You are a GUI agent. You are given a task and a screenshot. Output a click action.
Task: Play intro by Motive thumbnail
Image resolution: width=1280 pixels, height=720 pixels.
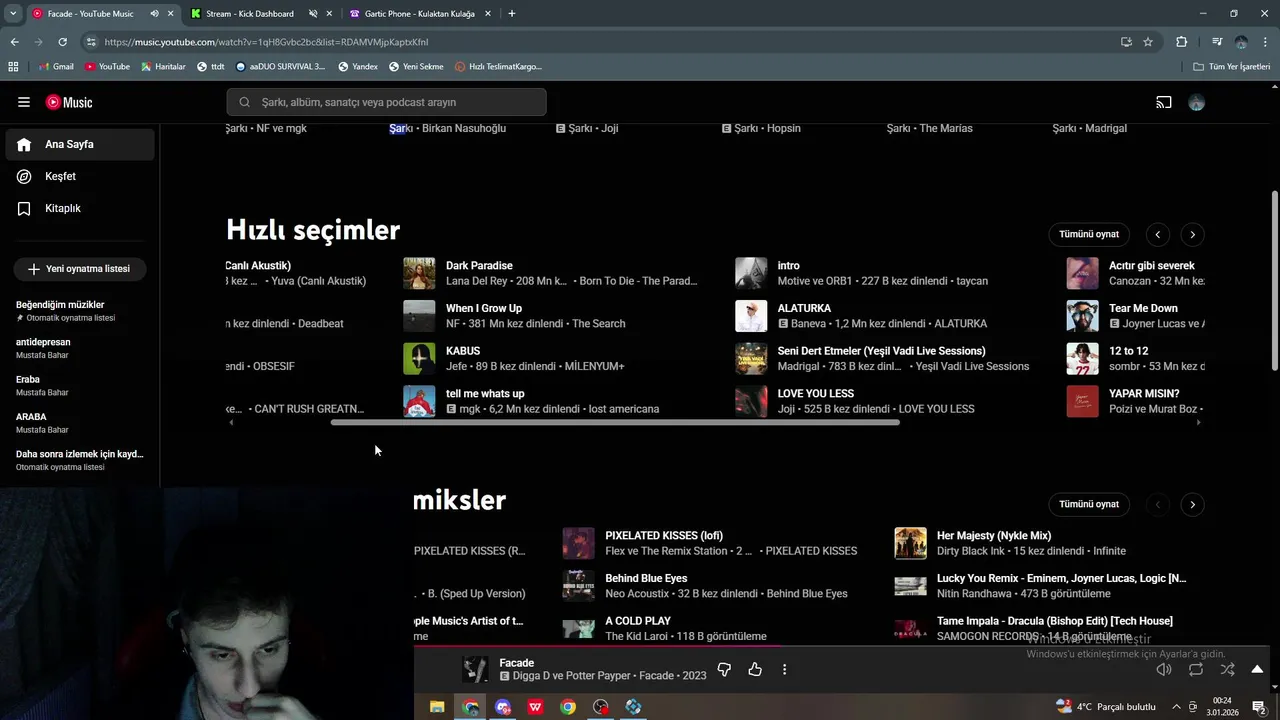[751, 273]
